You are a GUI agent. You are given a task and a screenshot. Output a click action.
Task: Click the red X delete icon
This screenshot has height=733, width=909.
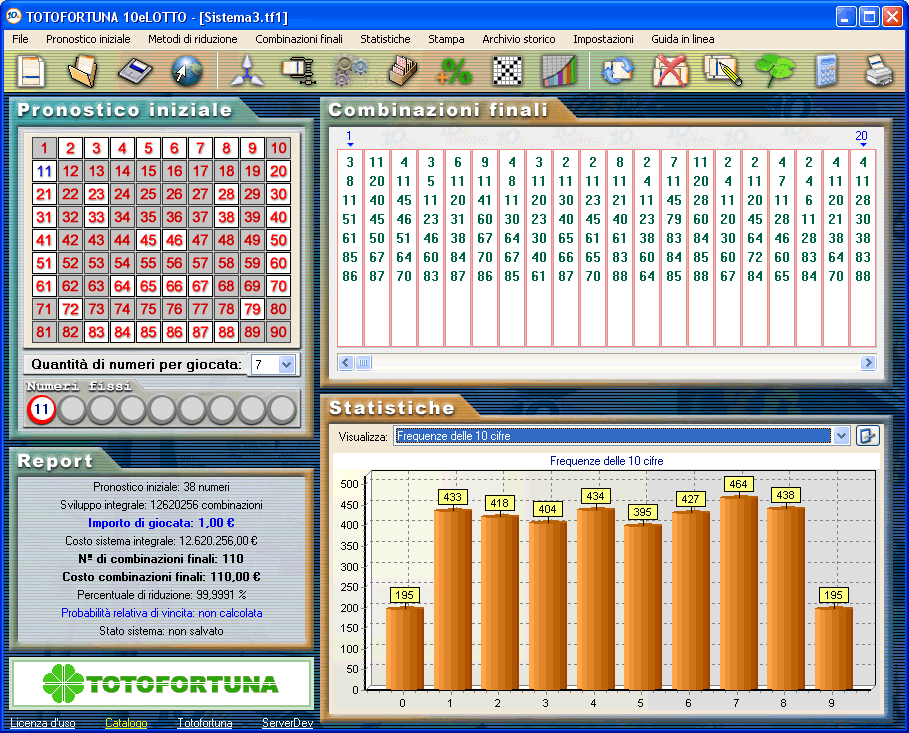[670, 71]
